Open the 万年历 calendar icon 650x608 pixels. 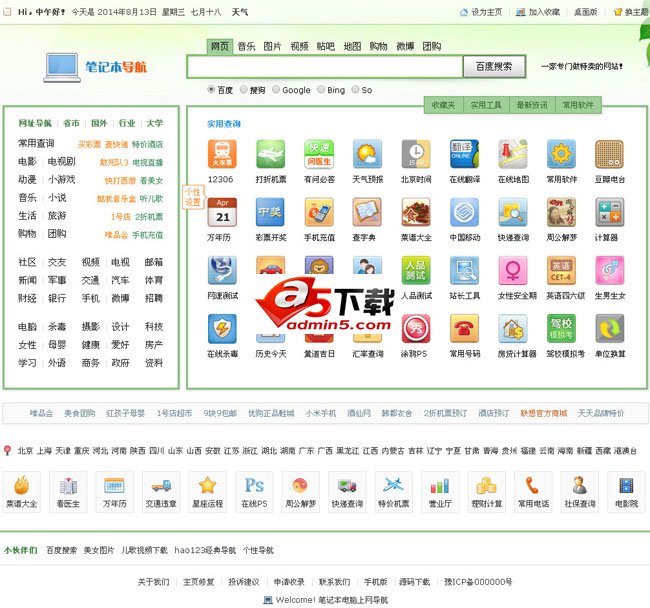pos(222,212)
